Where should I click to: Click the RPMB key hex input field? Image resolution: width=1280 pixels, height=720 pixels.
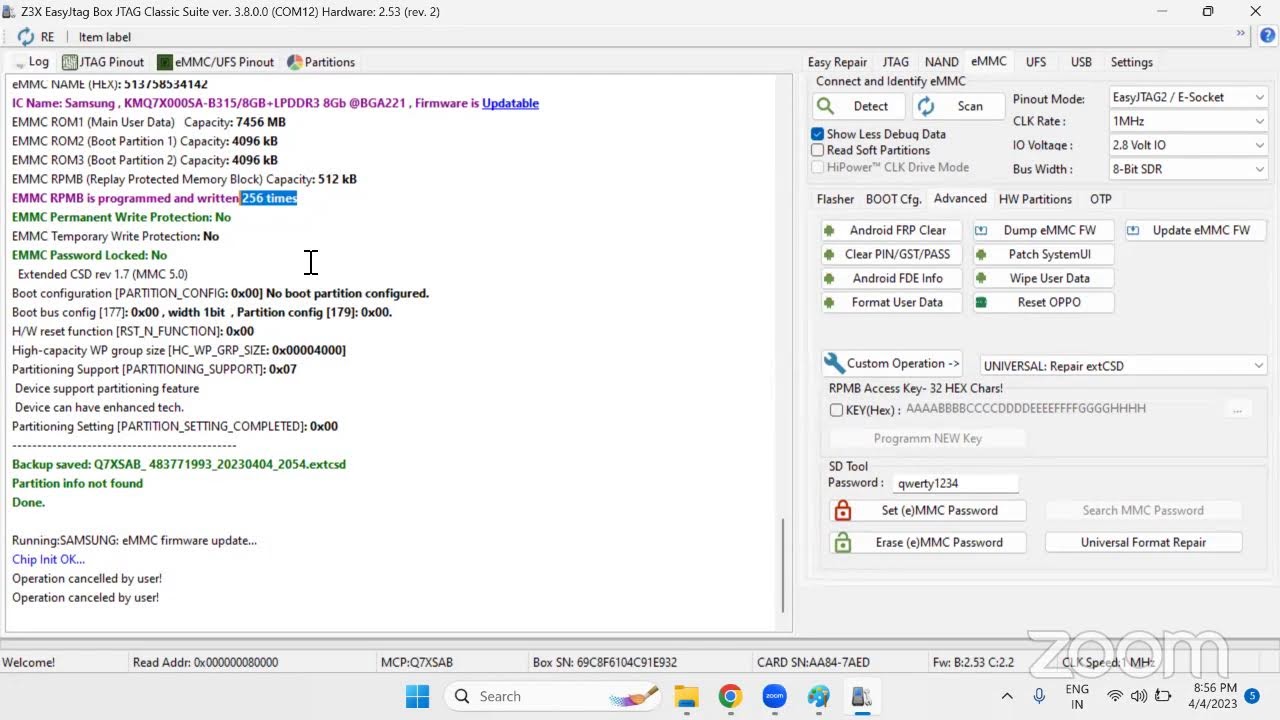pos(1063,408)
